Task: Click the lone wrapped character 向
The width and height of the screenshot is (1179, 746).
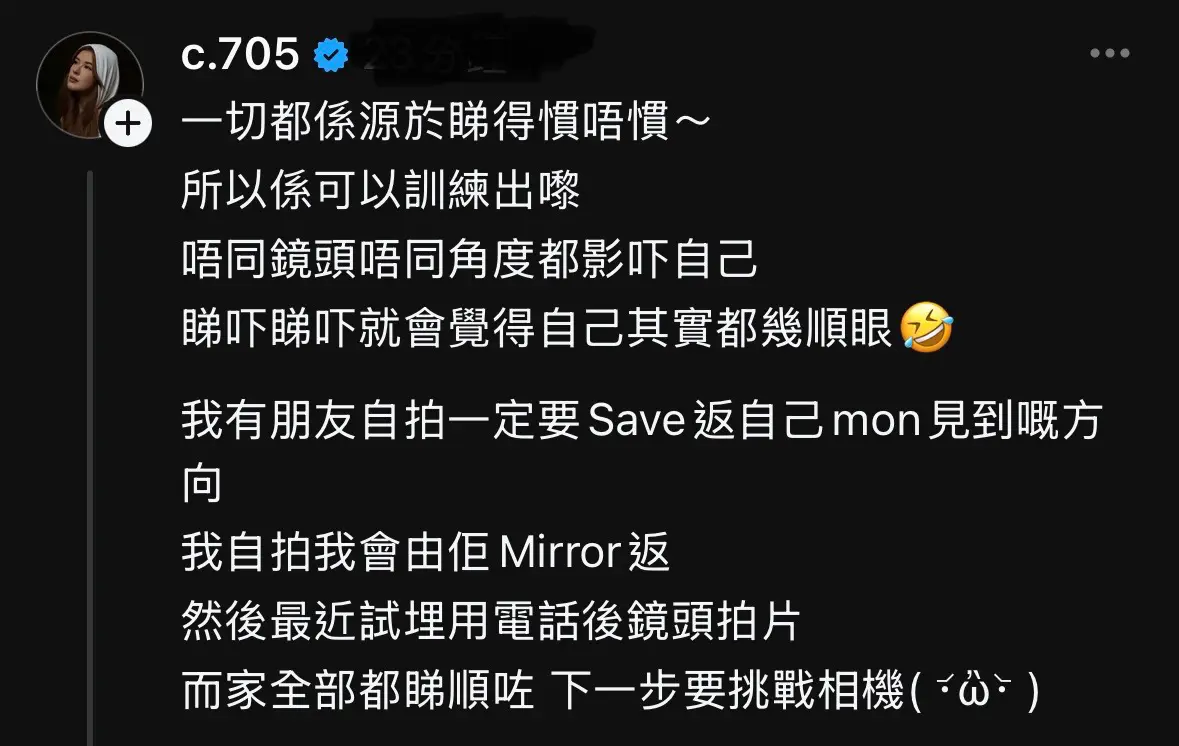Action: point(202,484)
